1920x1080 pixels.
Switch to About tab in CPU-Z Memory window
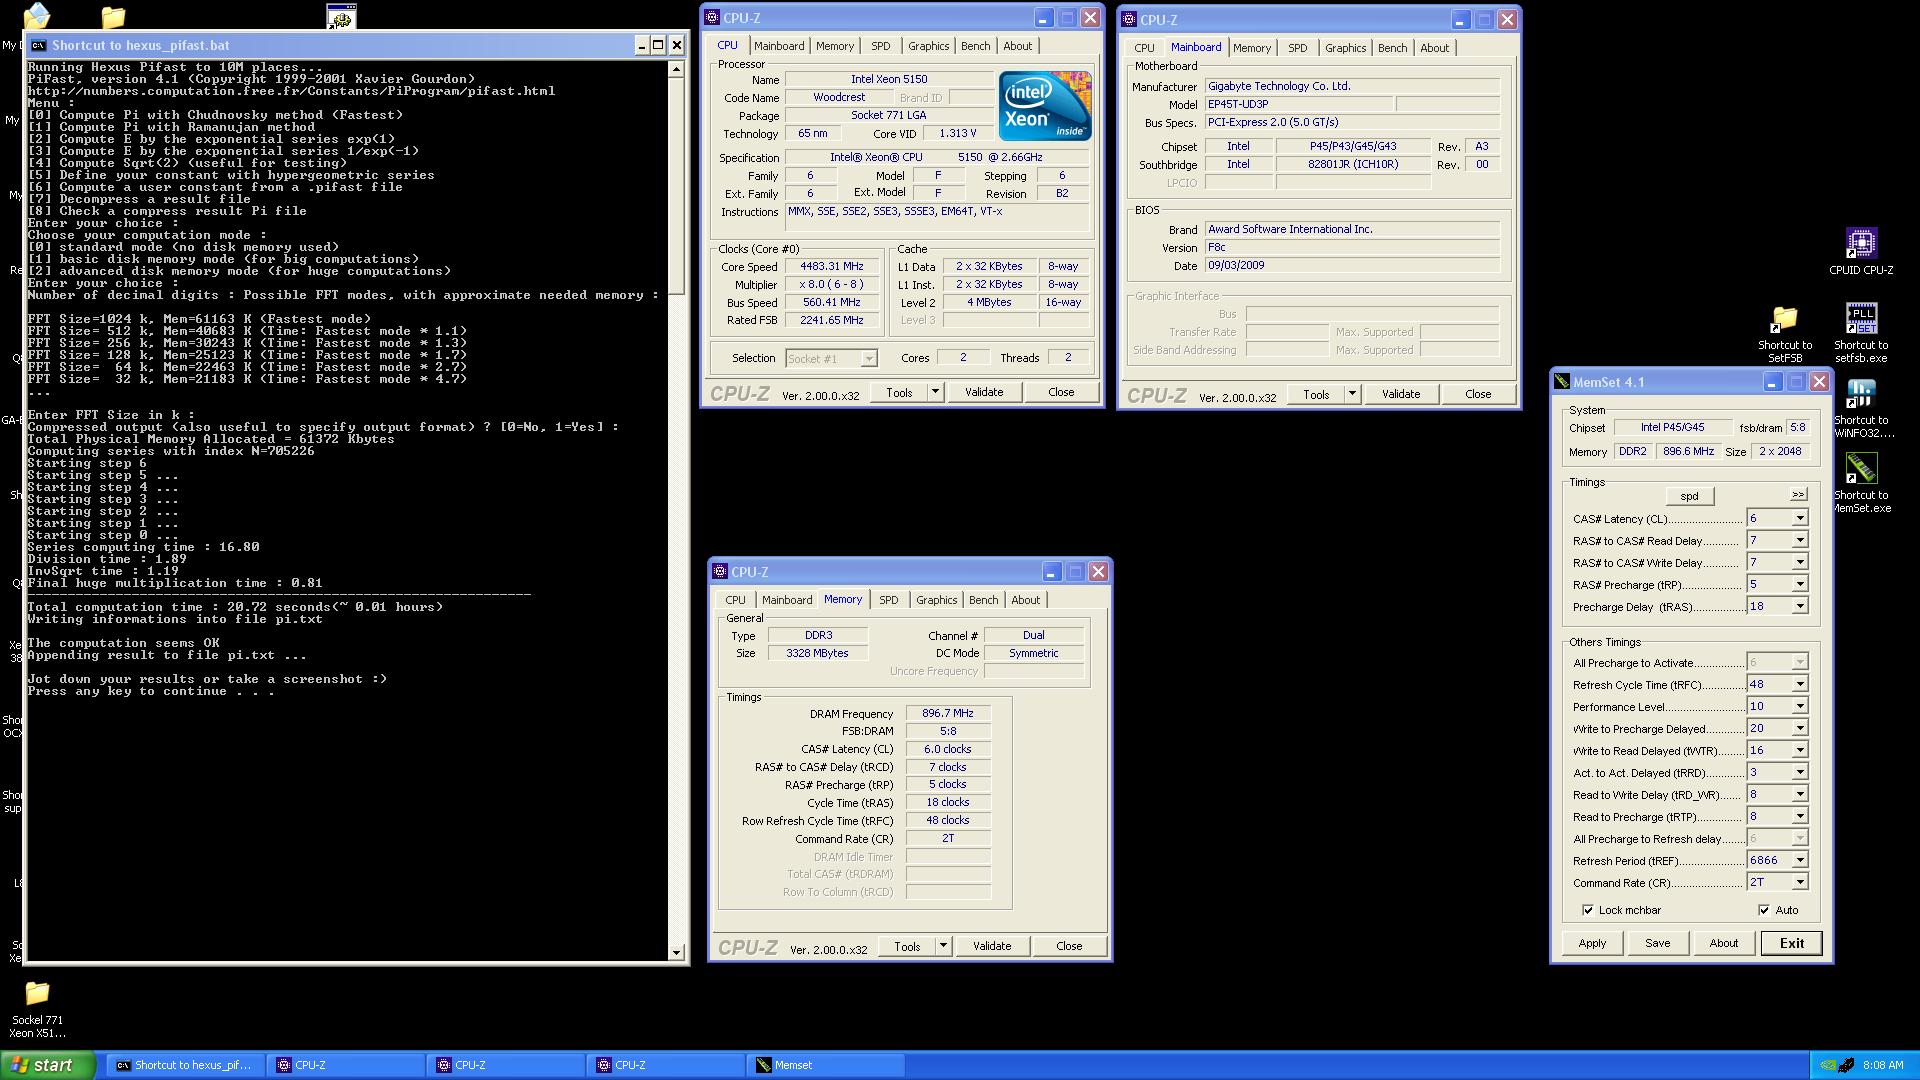pos(1025,600)
